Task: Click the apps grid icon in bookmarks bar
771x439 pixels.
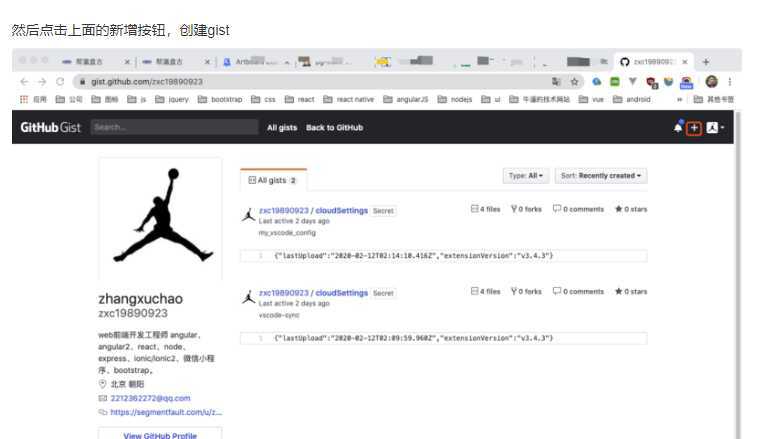Action: [24, 99]
